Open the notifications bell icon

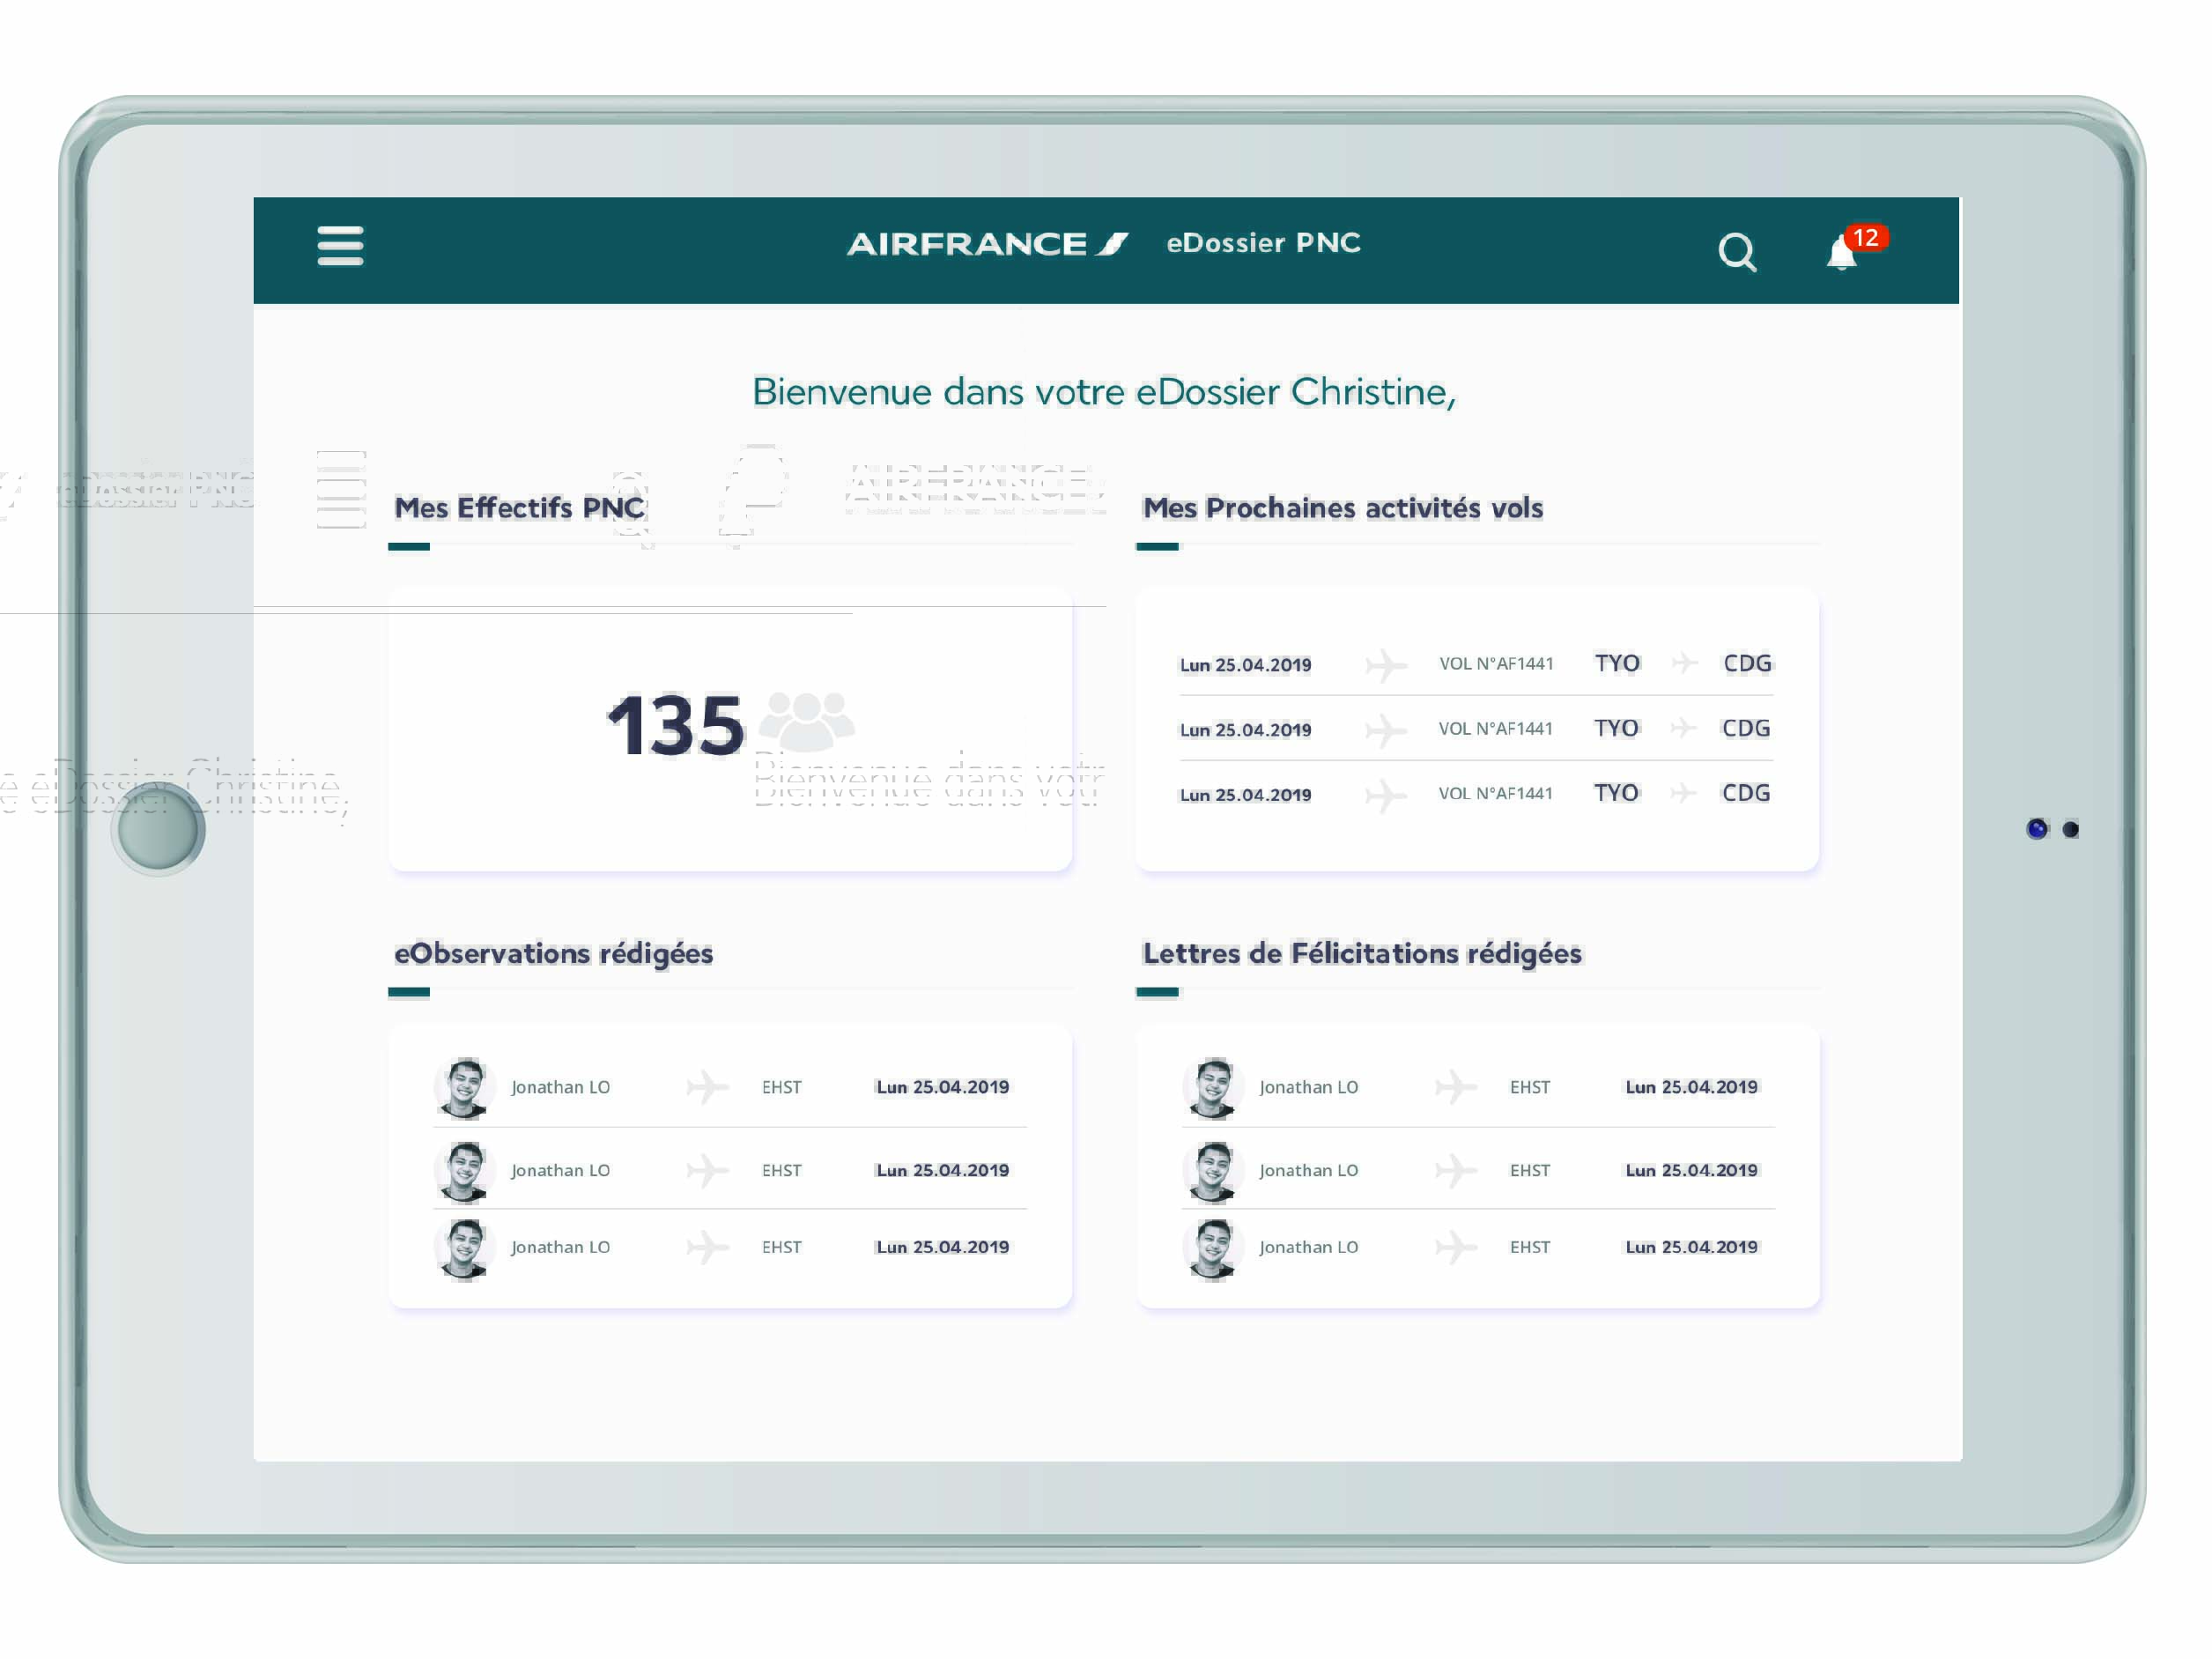(x=1840, y=256)
